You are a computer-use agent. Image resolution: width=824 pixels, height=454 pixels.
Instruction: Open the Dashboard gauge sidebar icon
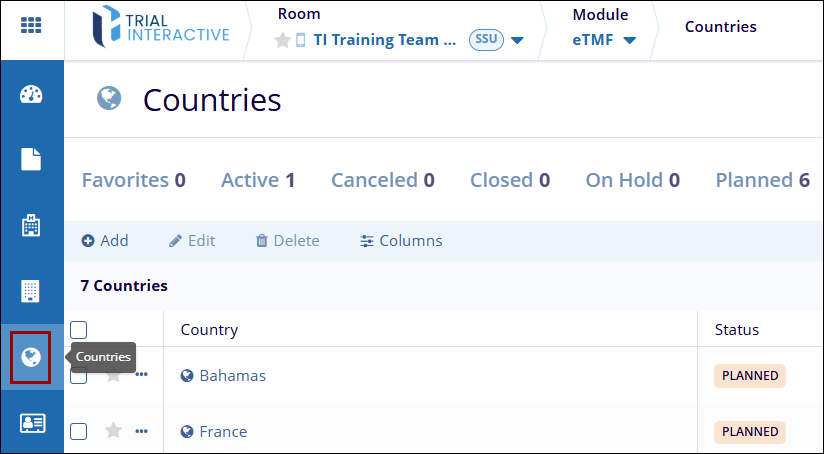click(31, 95)
